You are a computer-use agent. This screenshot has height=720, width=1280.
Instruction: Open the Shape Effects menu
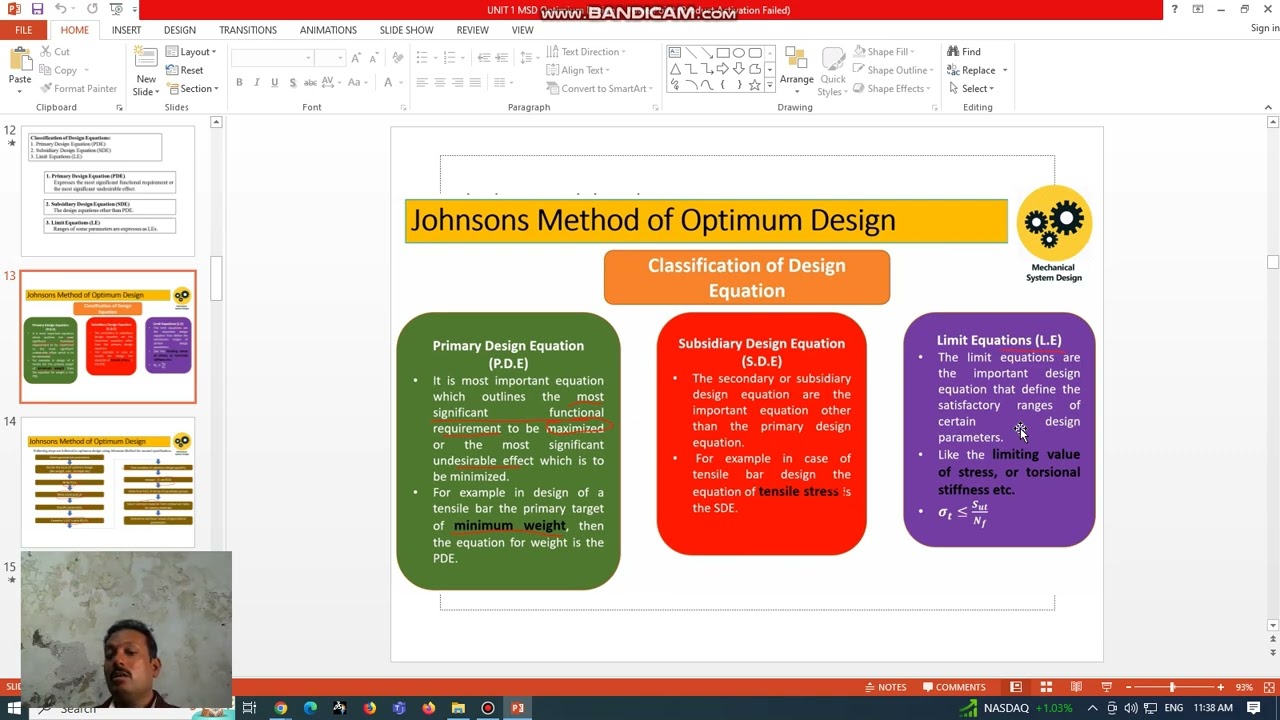(x=893, y=88)
